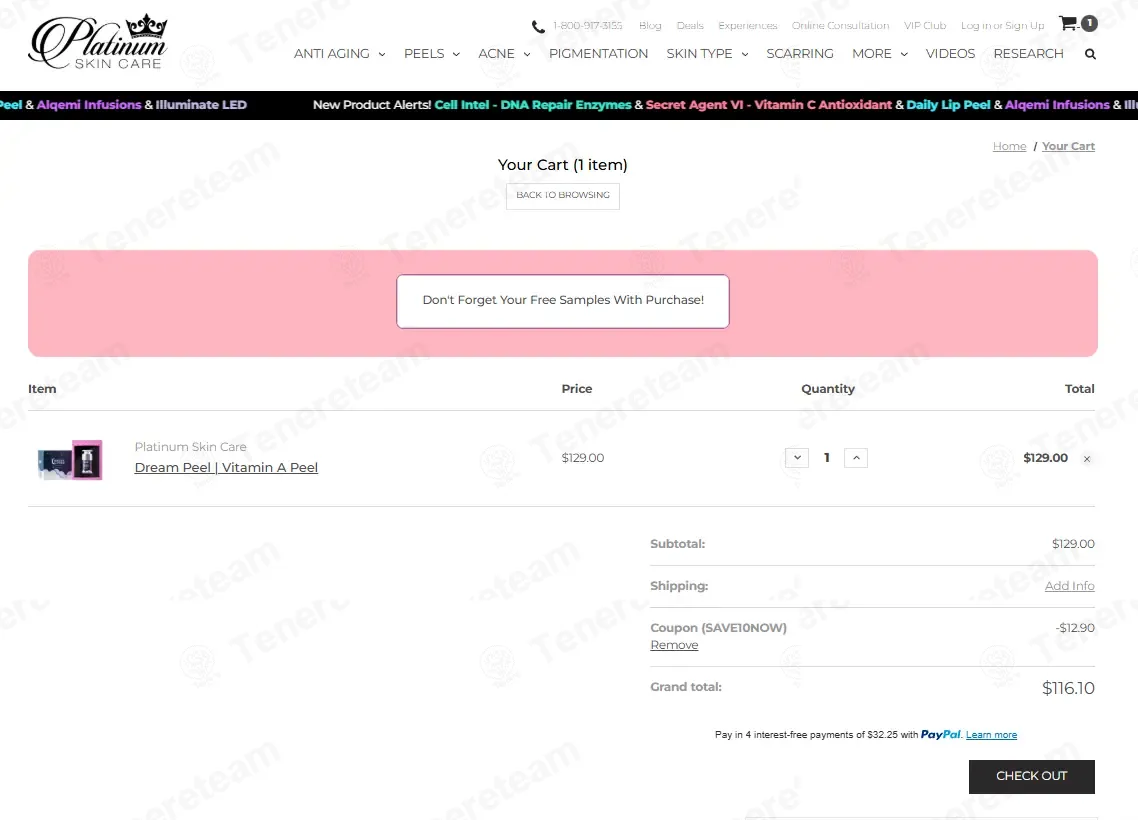Screen dimensions: 1138x820
Task: Open the Blog link
Action: coord(650,25)
